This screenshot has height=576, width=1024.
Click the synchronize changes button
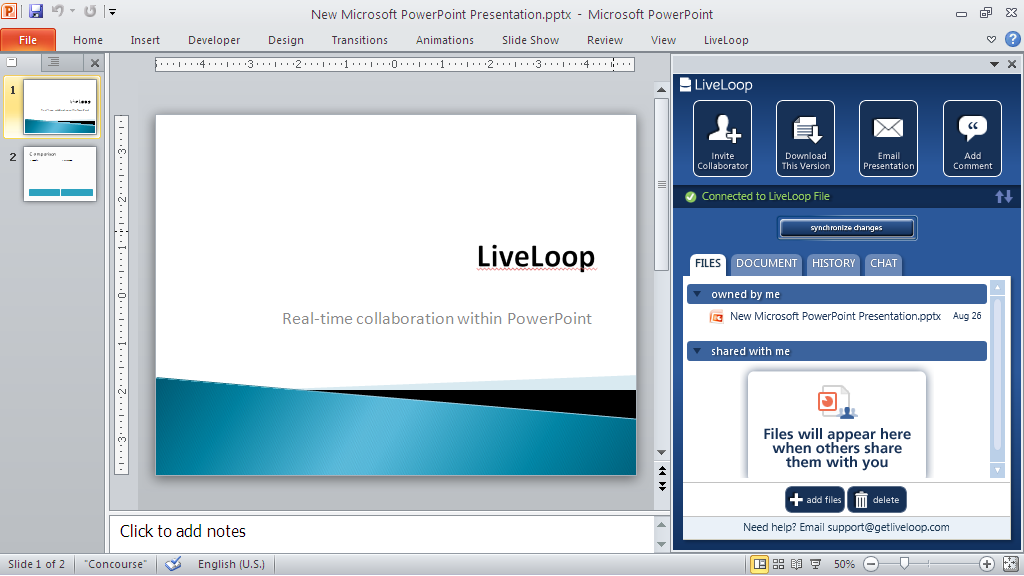click(x=846, y=228)
